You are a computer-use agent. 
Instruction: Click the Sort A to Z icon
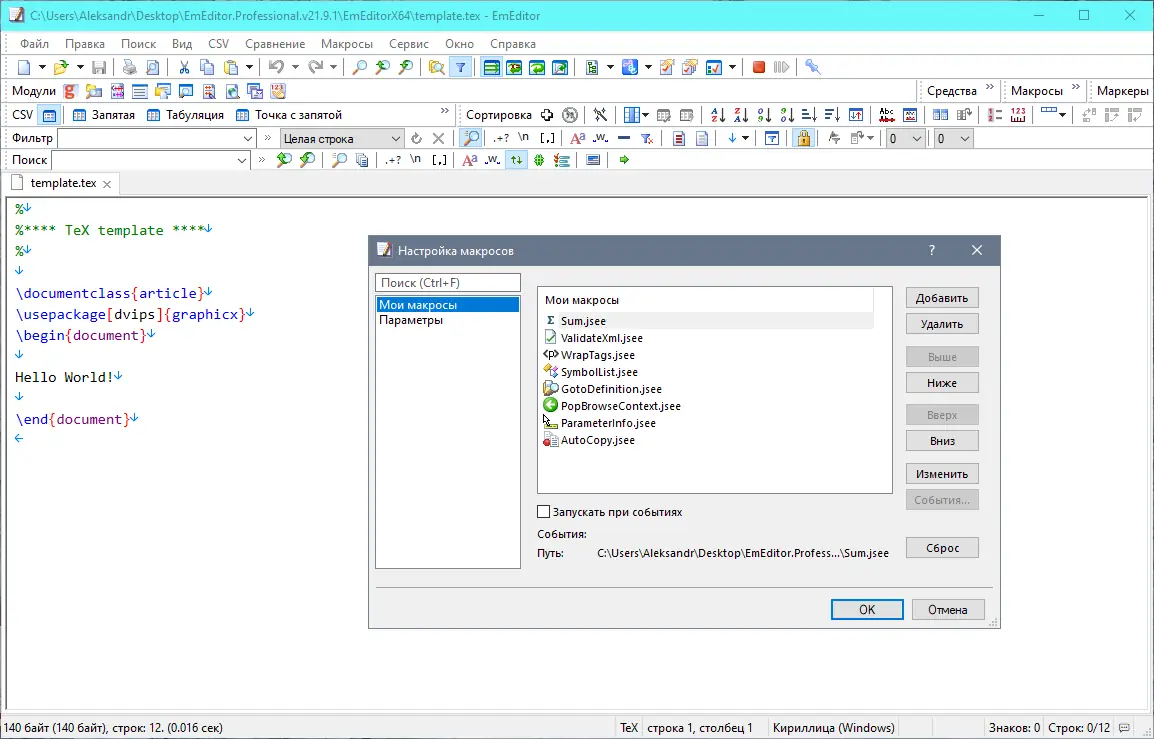pyautogui.click(x=718, y=115)
